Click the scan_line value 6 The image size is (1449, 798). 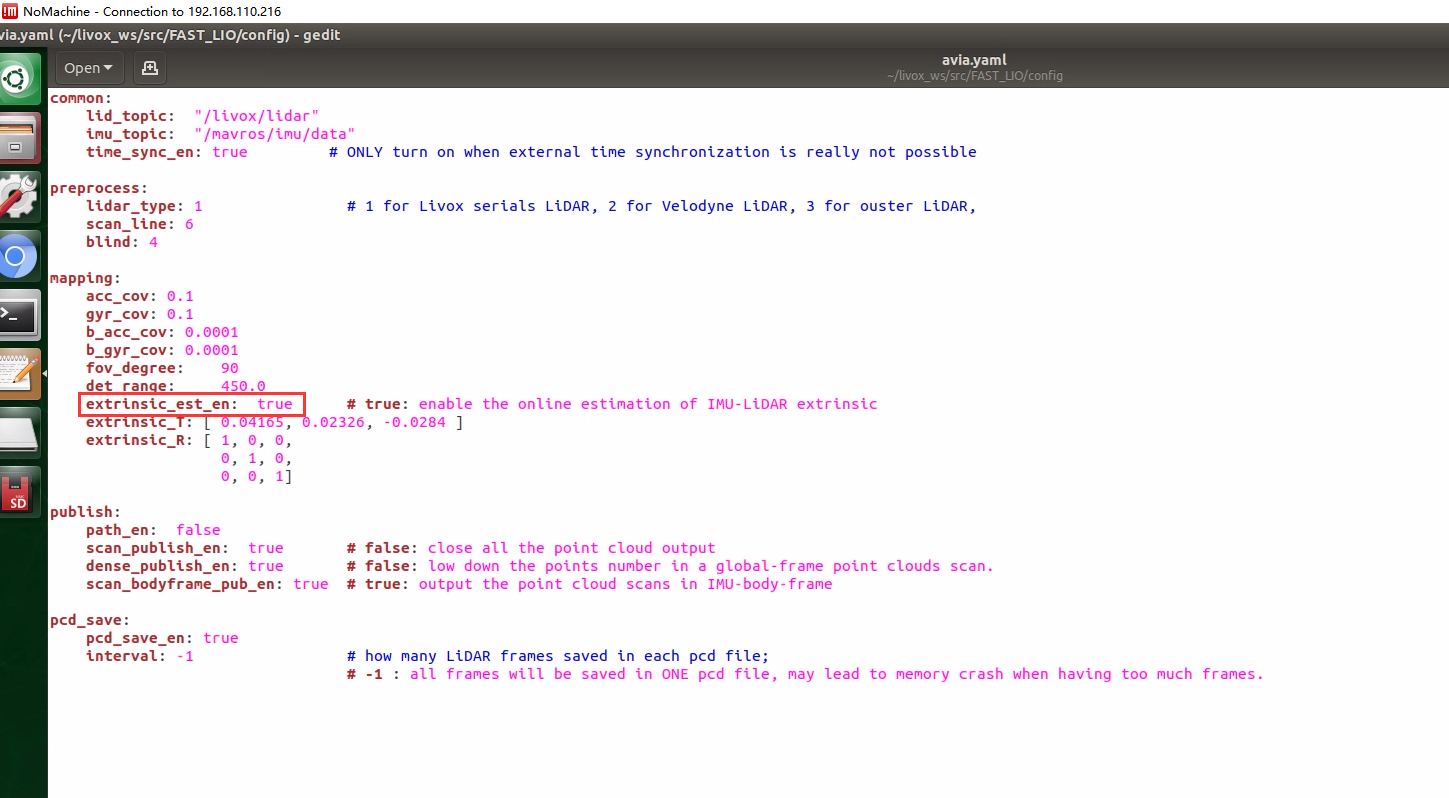point(189,224)
